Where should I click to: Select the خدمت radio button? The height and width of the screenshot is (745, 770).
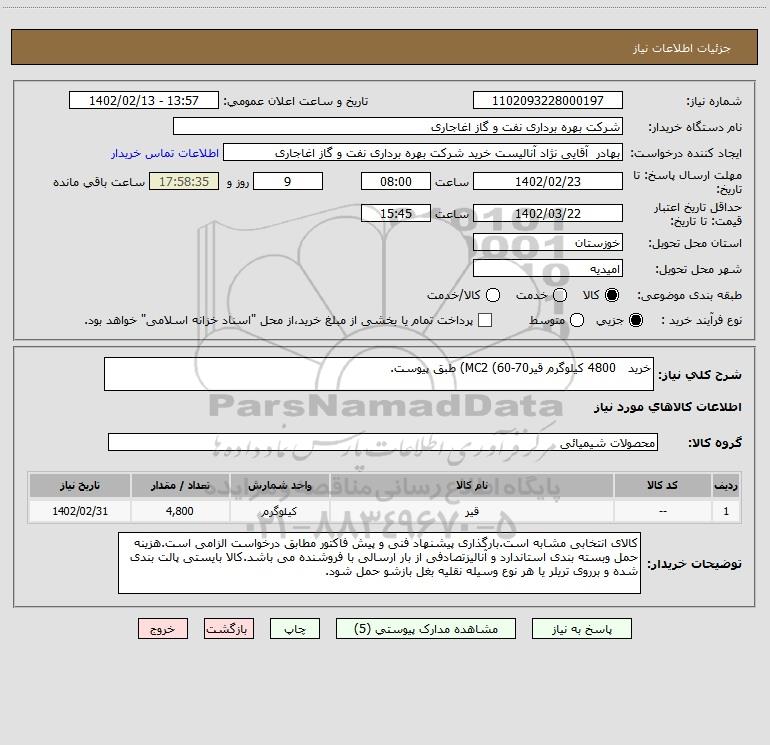click(560, 295)
